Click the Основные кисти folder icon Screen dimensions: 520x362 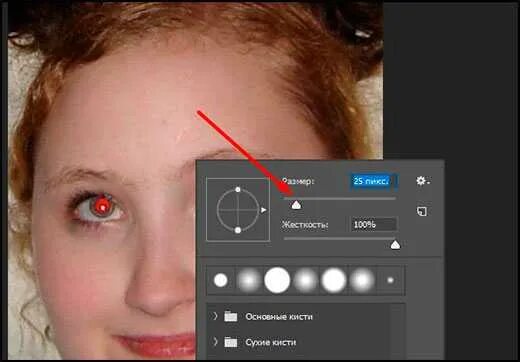point(231,316)
